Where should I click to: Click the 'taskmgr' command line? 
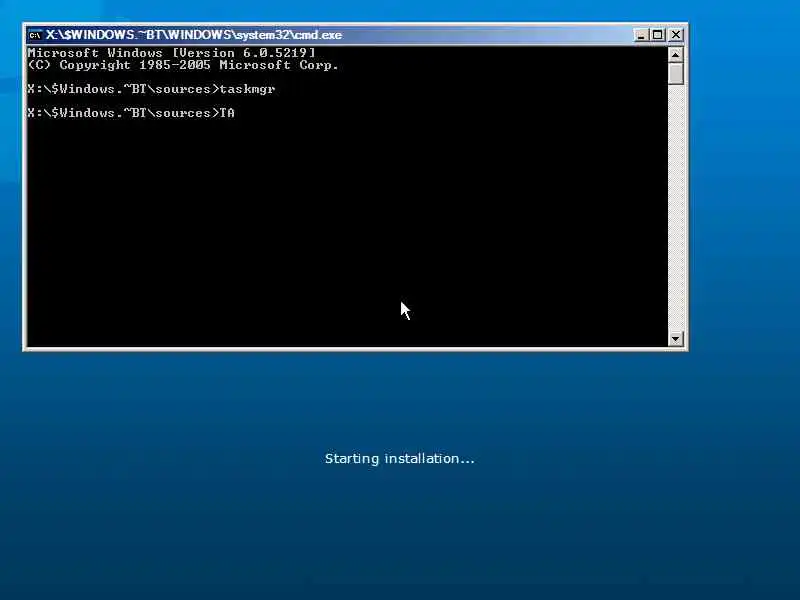coord(152,89)
